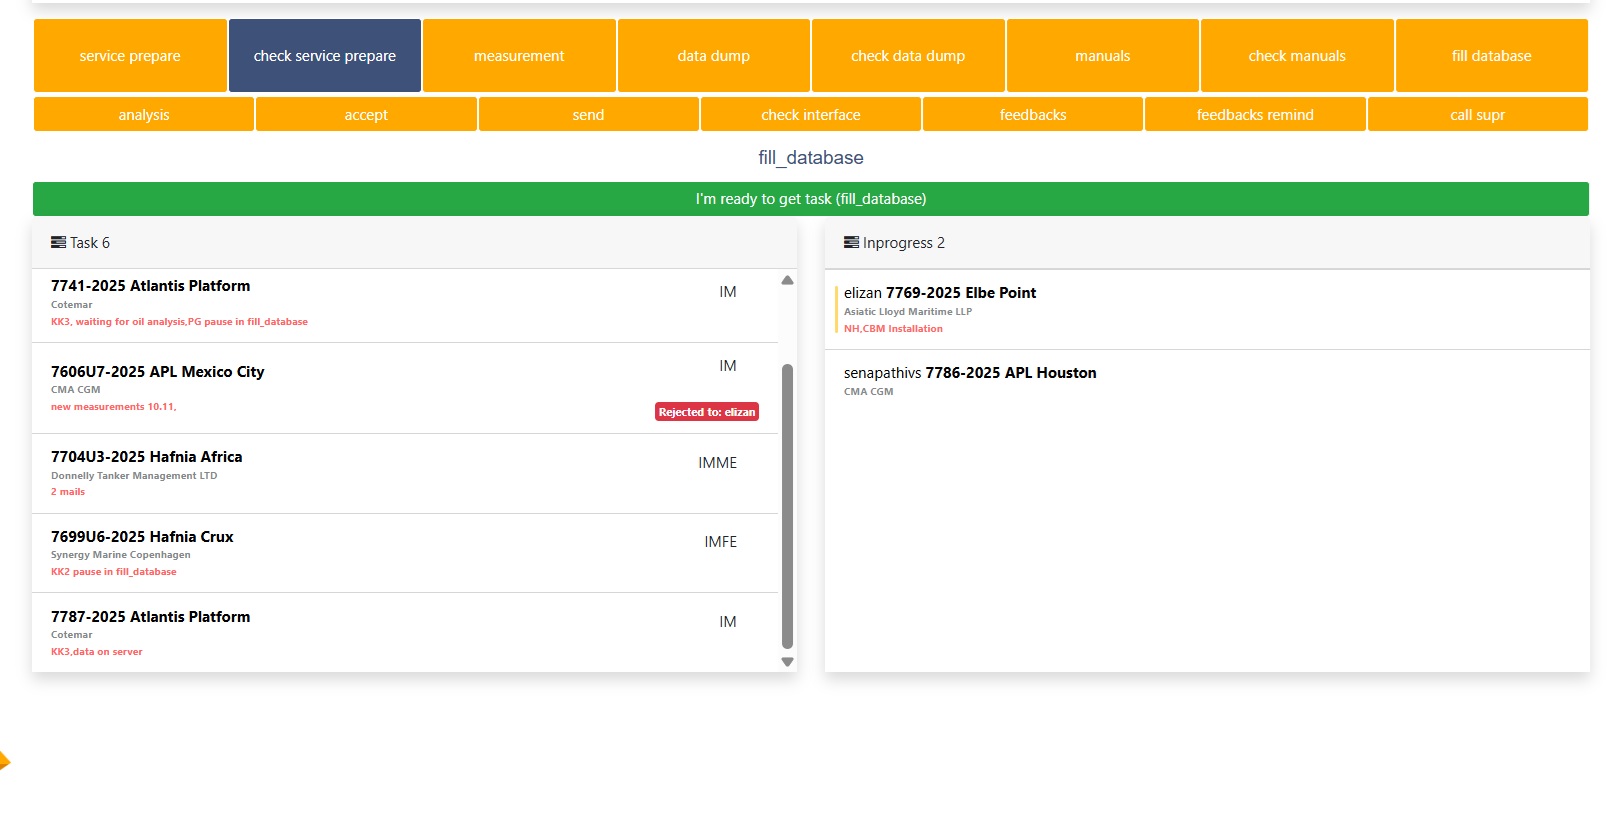Switch to 'check service prepare' tab
1614x816 pixels.
[x=324, y=56]
